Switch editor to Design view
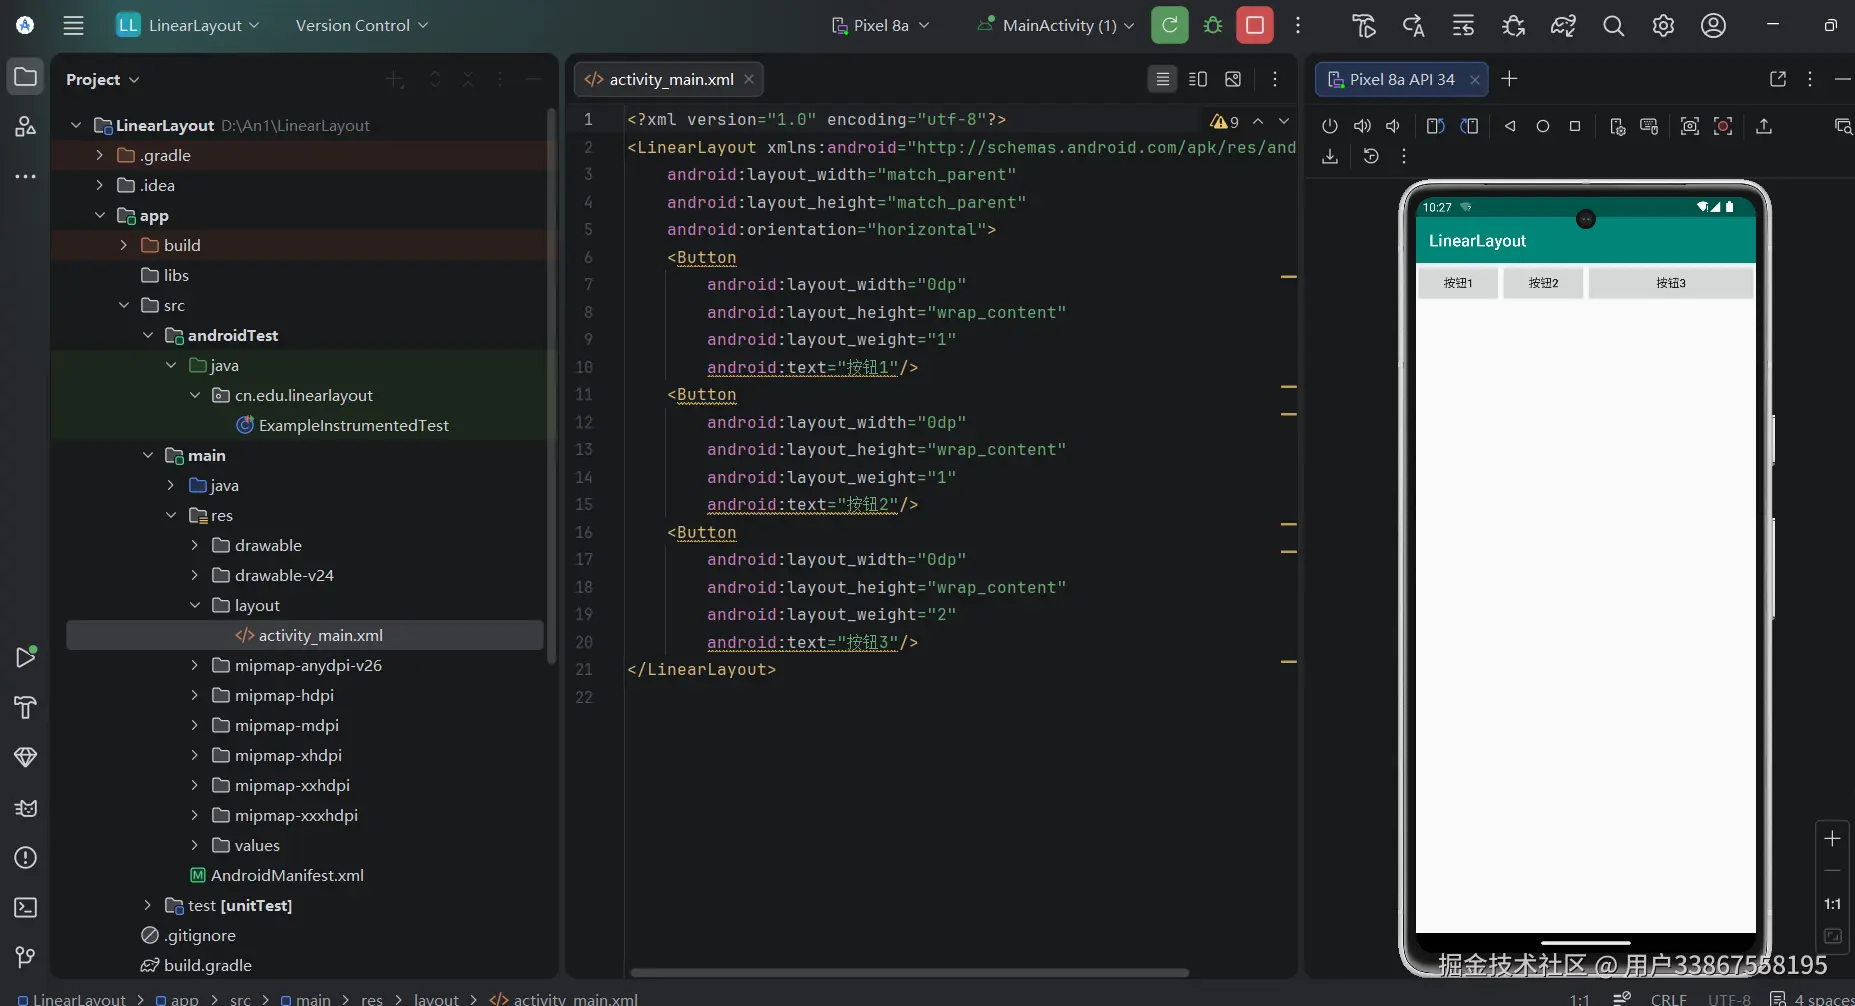 point(1233,79)
